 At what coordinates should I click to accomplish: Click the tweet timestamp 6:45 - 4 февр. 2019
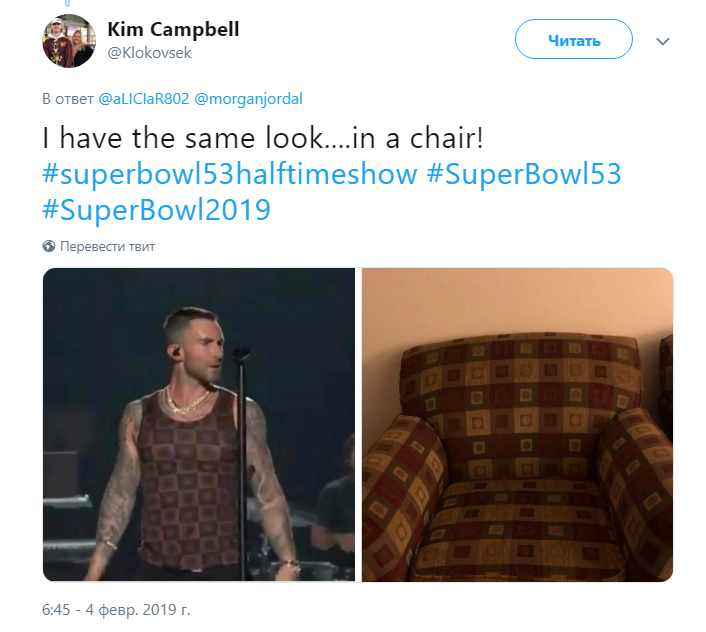[x=116, y=609]
